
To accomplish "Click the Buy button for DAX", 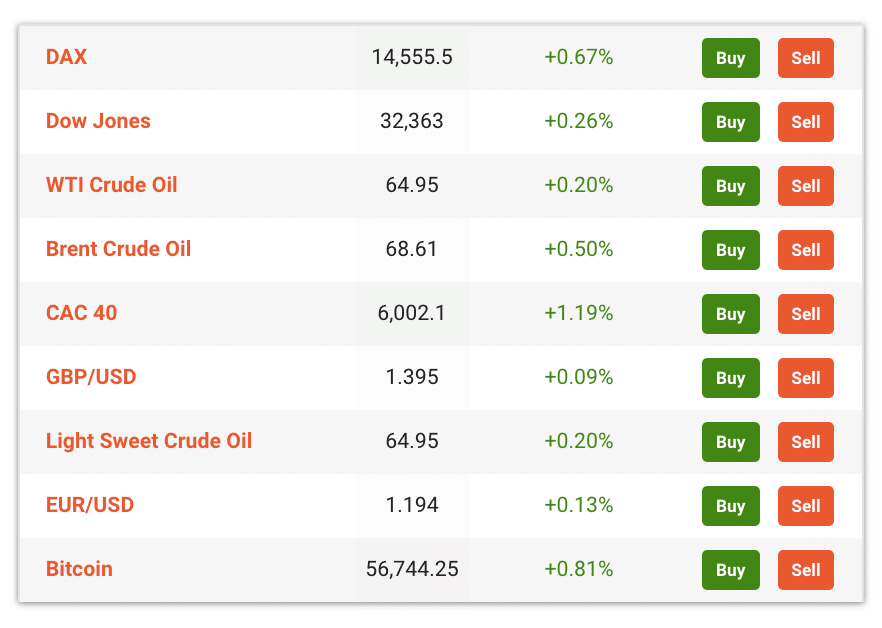I will tap(730, 58).
